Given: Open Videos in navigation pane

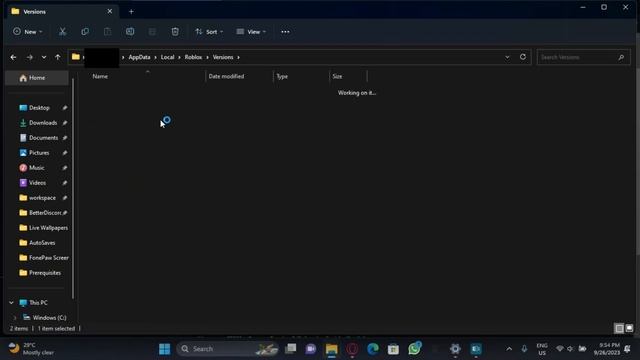Looking at the screenshot, I should tap(37, 183).
